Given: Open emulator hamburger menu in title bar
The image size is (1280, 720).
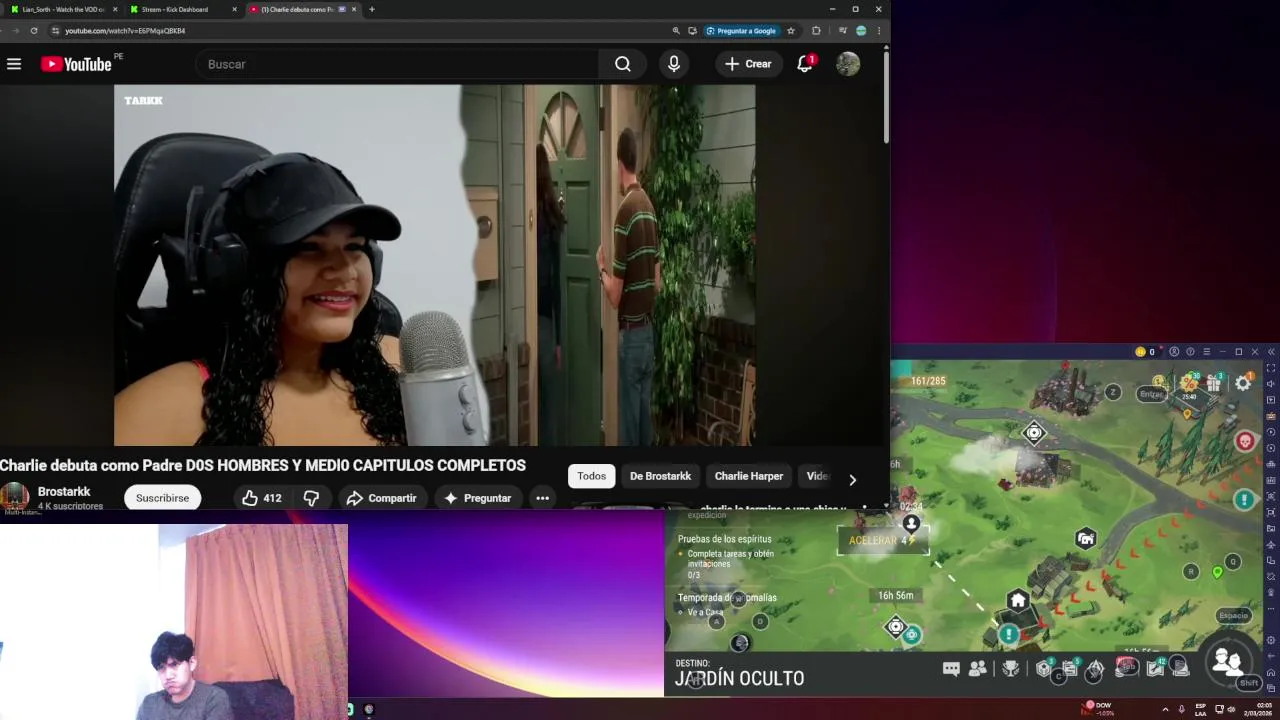Looking at the screenshot, I should click(1206, 352).
